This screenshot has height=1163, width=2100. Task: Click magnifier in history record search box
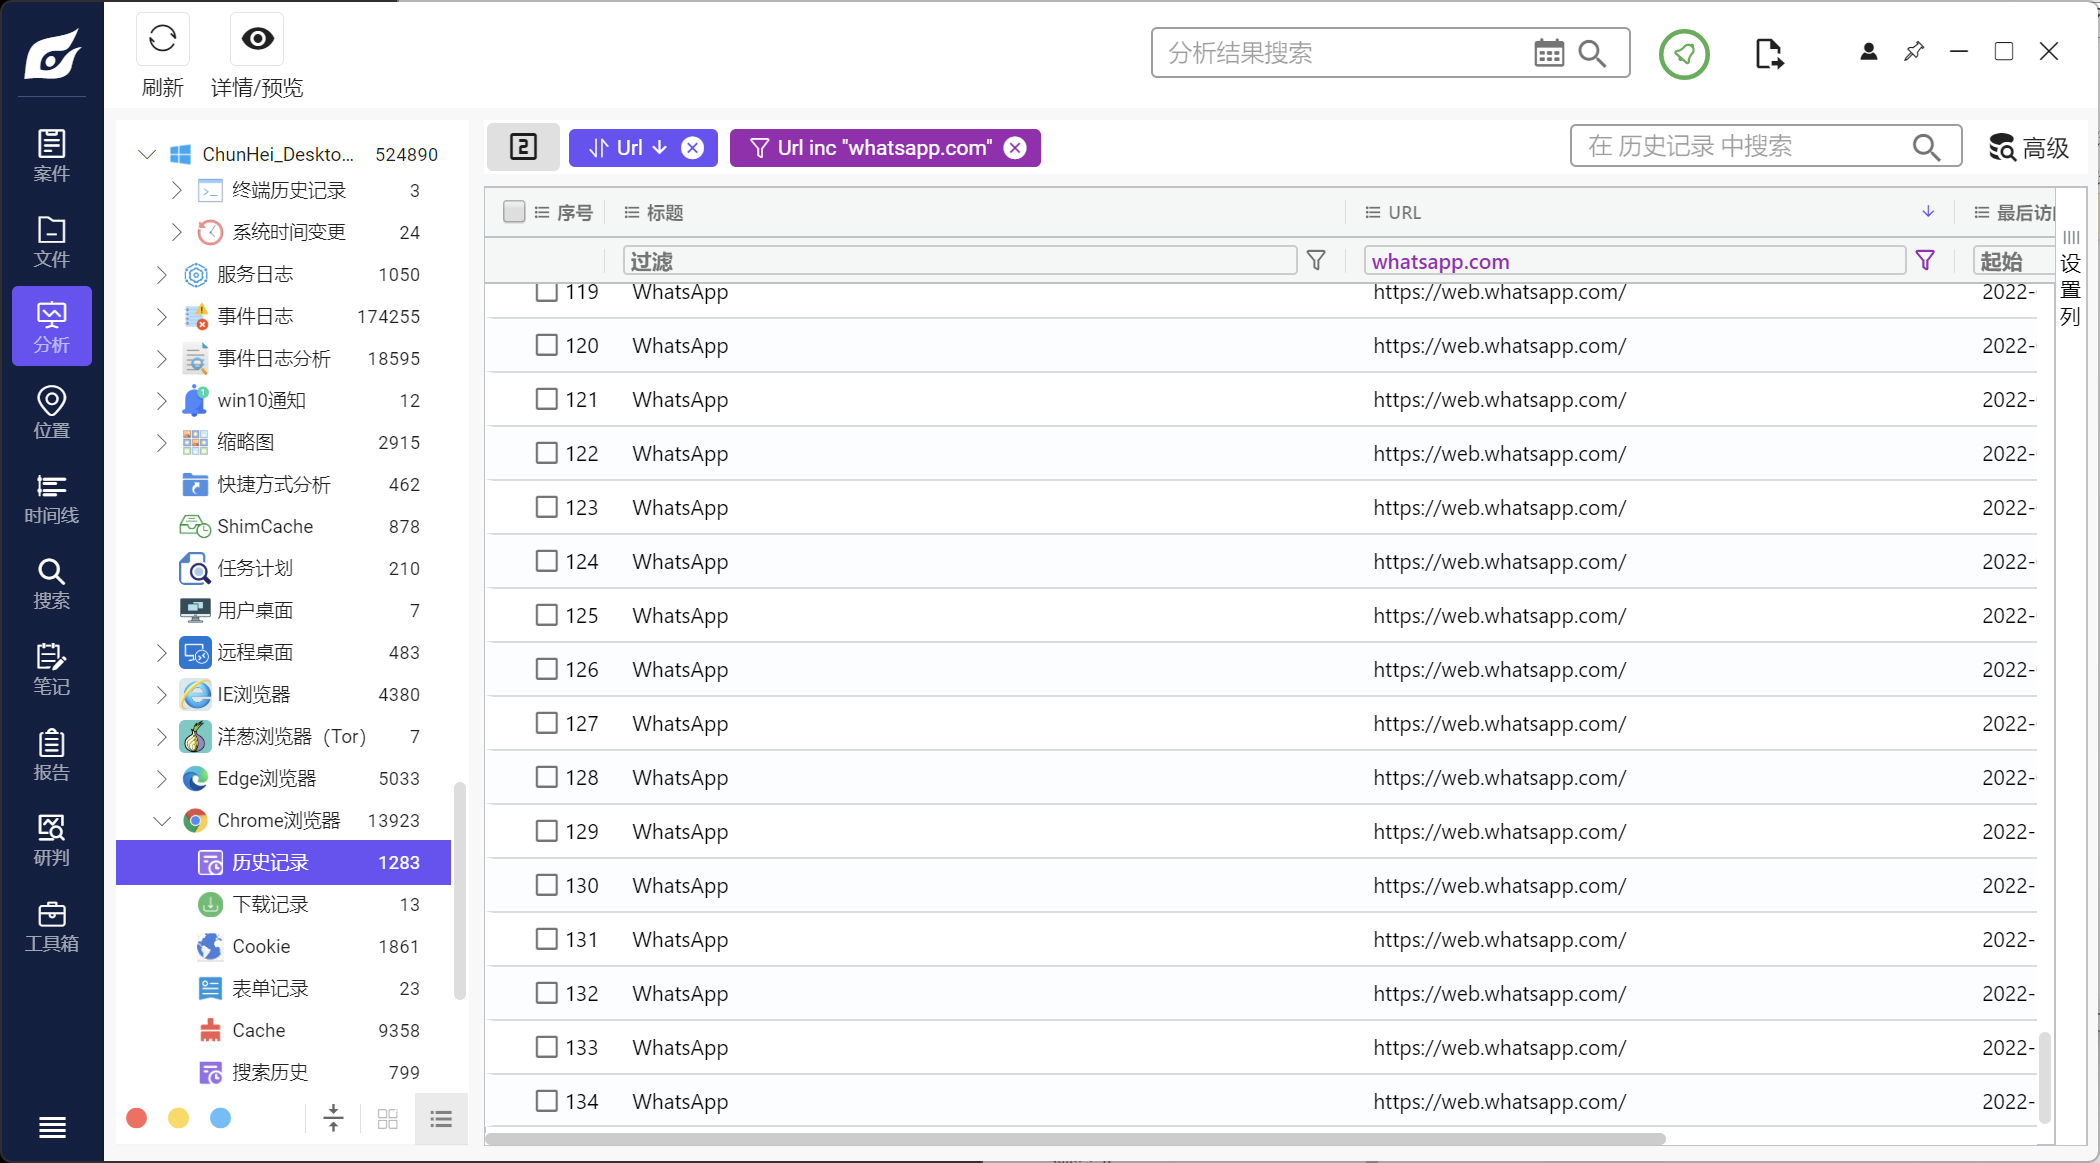click(1926, 147)
